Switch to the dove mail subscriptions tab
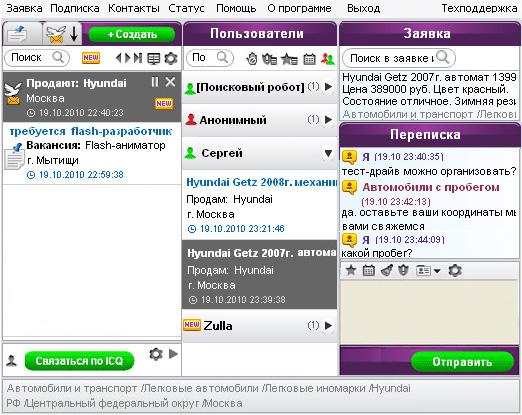Viewport: 522px width, 415px height. pyautogui.click(x=55, y=34)
